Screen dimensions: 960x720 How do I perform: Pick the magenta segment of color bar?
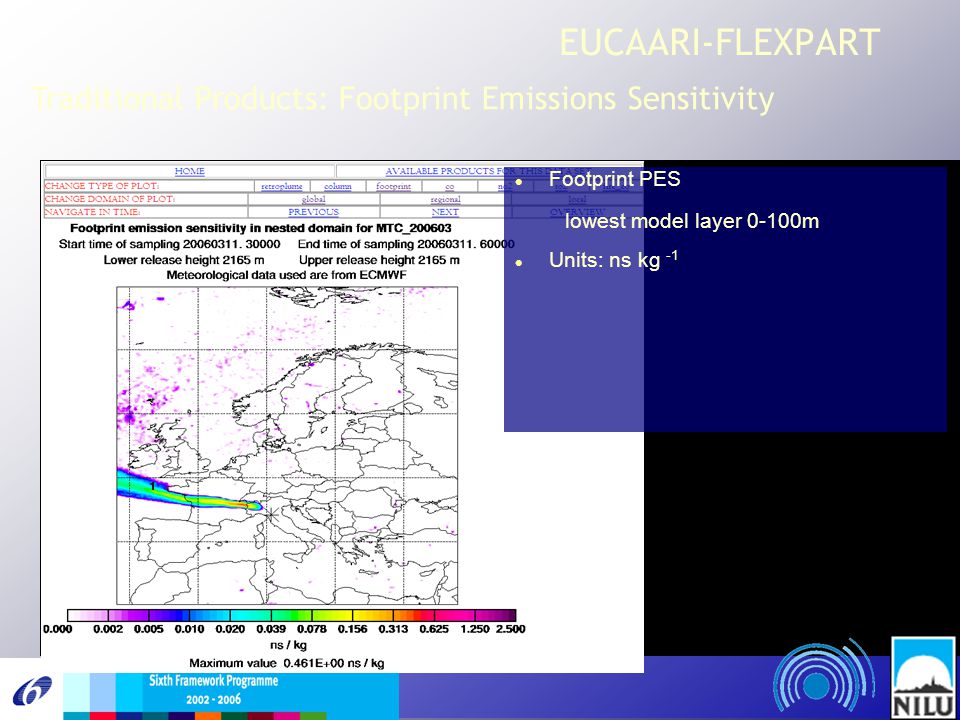click(x=465, y=615)
